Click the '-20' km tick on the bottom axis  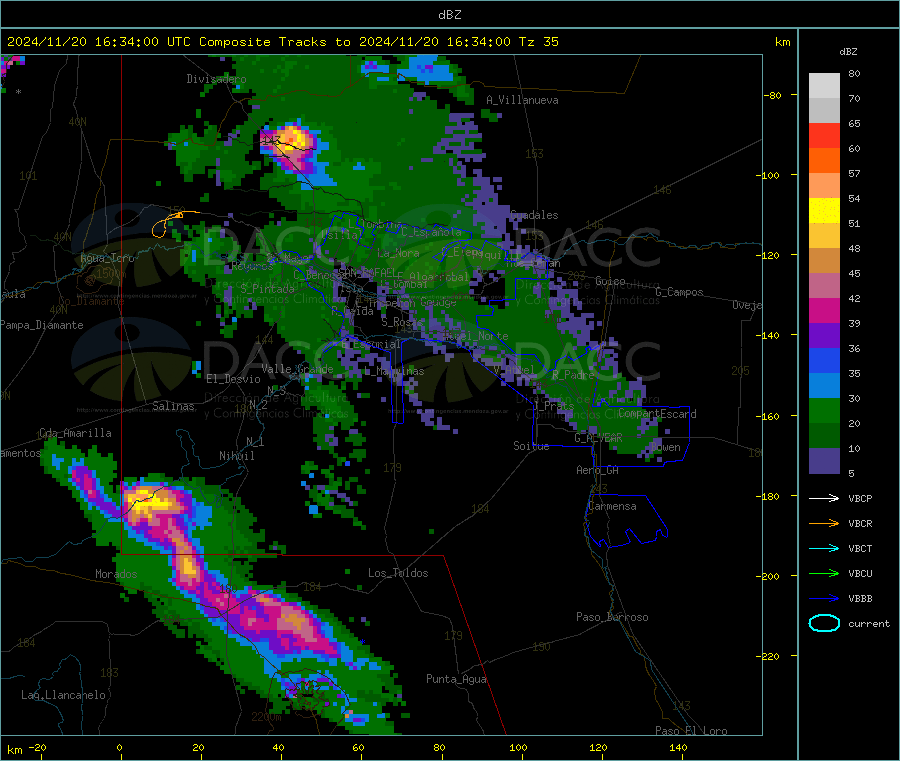tap(37, 747)
